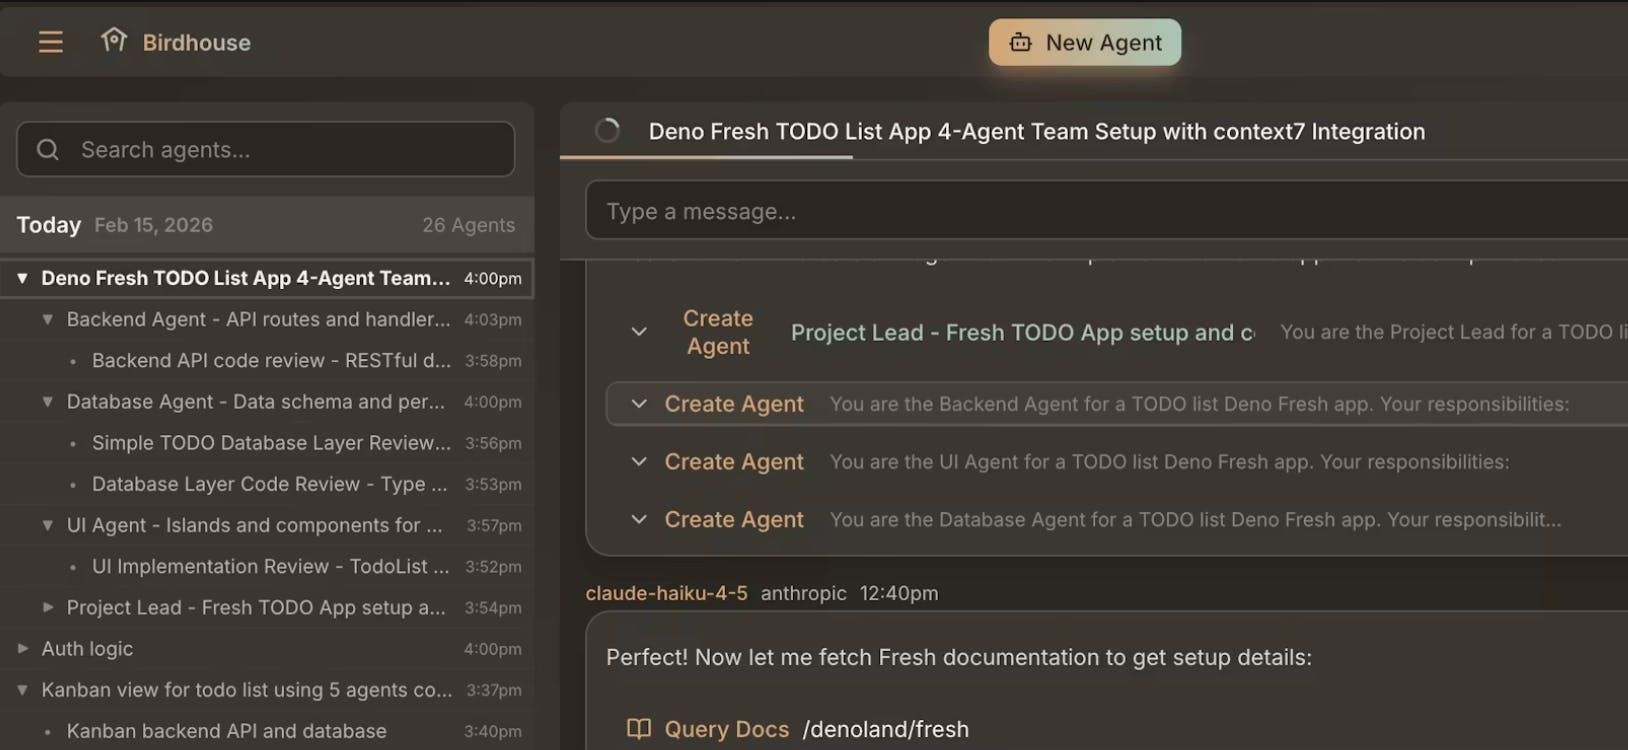
Task: Click the Birdhouse logo icon
Action: coord(114,41)
